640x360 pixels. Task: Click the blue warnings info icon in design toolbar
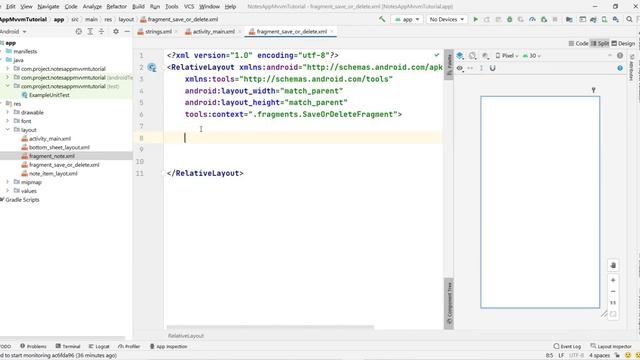point(620,68)
